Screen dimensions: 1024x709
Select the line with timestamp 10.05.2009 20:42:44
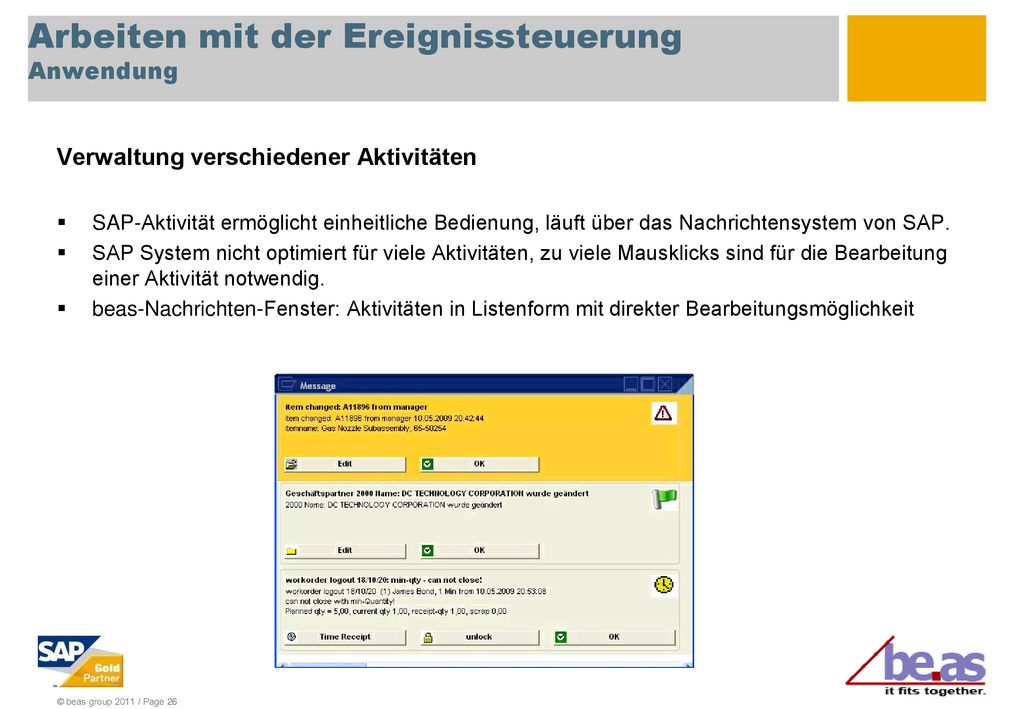(384, 418)
